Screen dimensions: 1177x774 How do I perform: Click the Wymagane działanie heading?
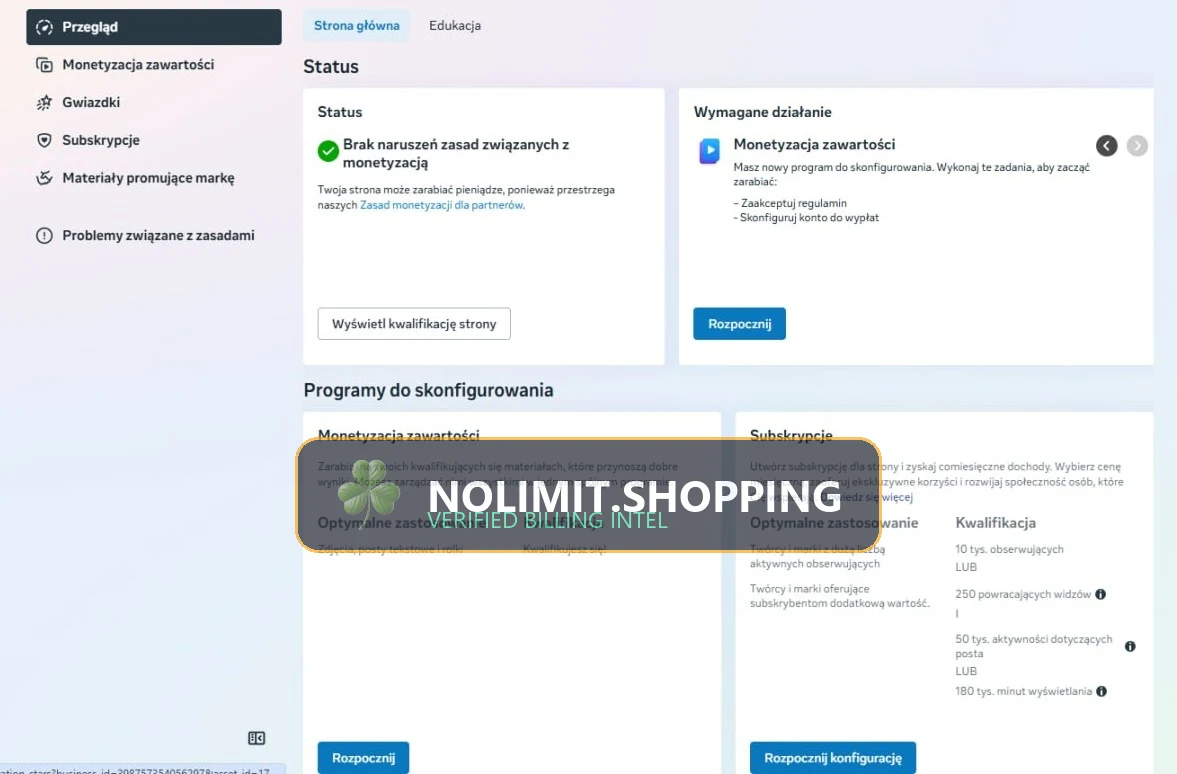763,112
